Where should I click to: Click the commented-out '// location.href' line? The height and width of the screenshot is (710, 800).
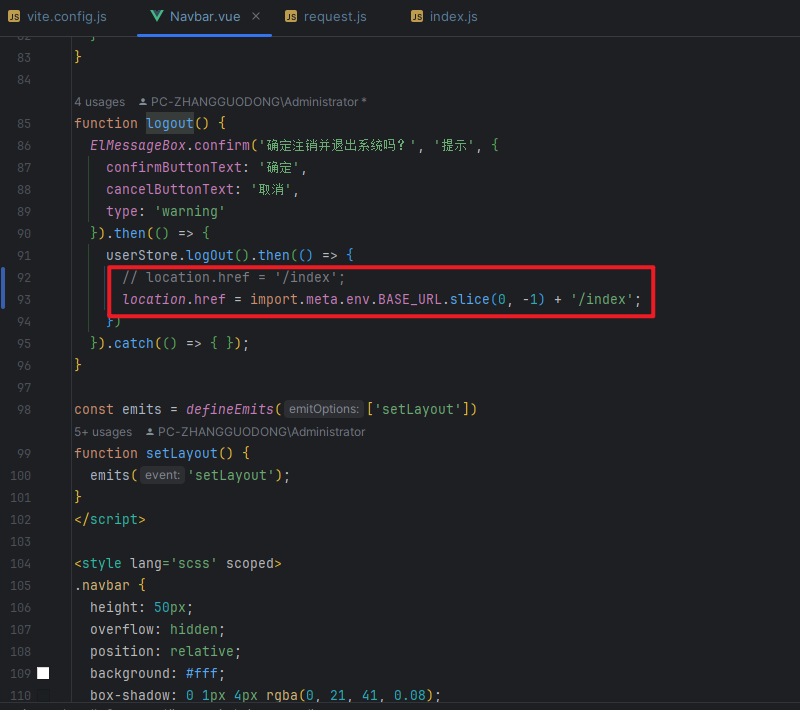(x=234, y=277)
